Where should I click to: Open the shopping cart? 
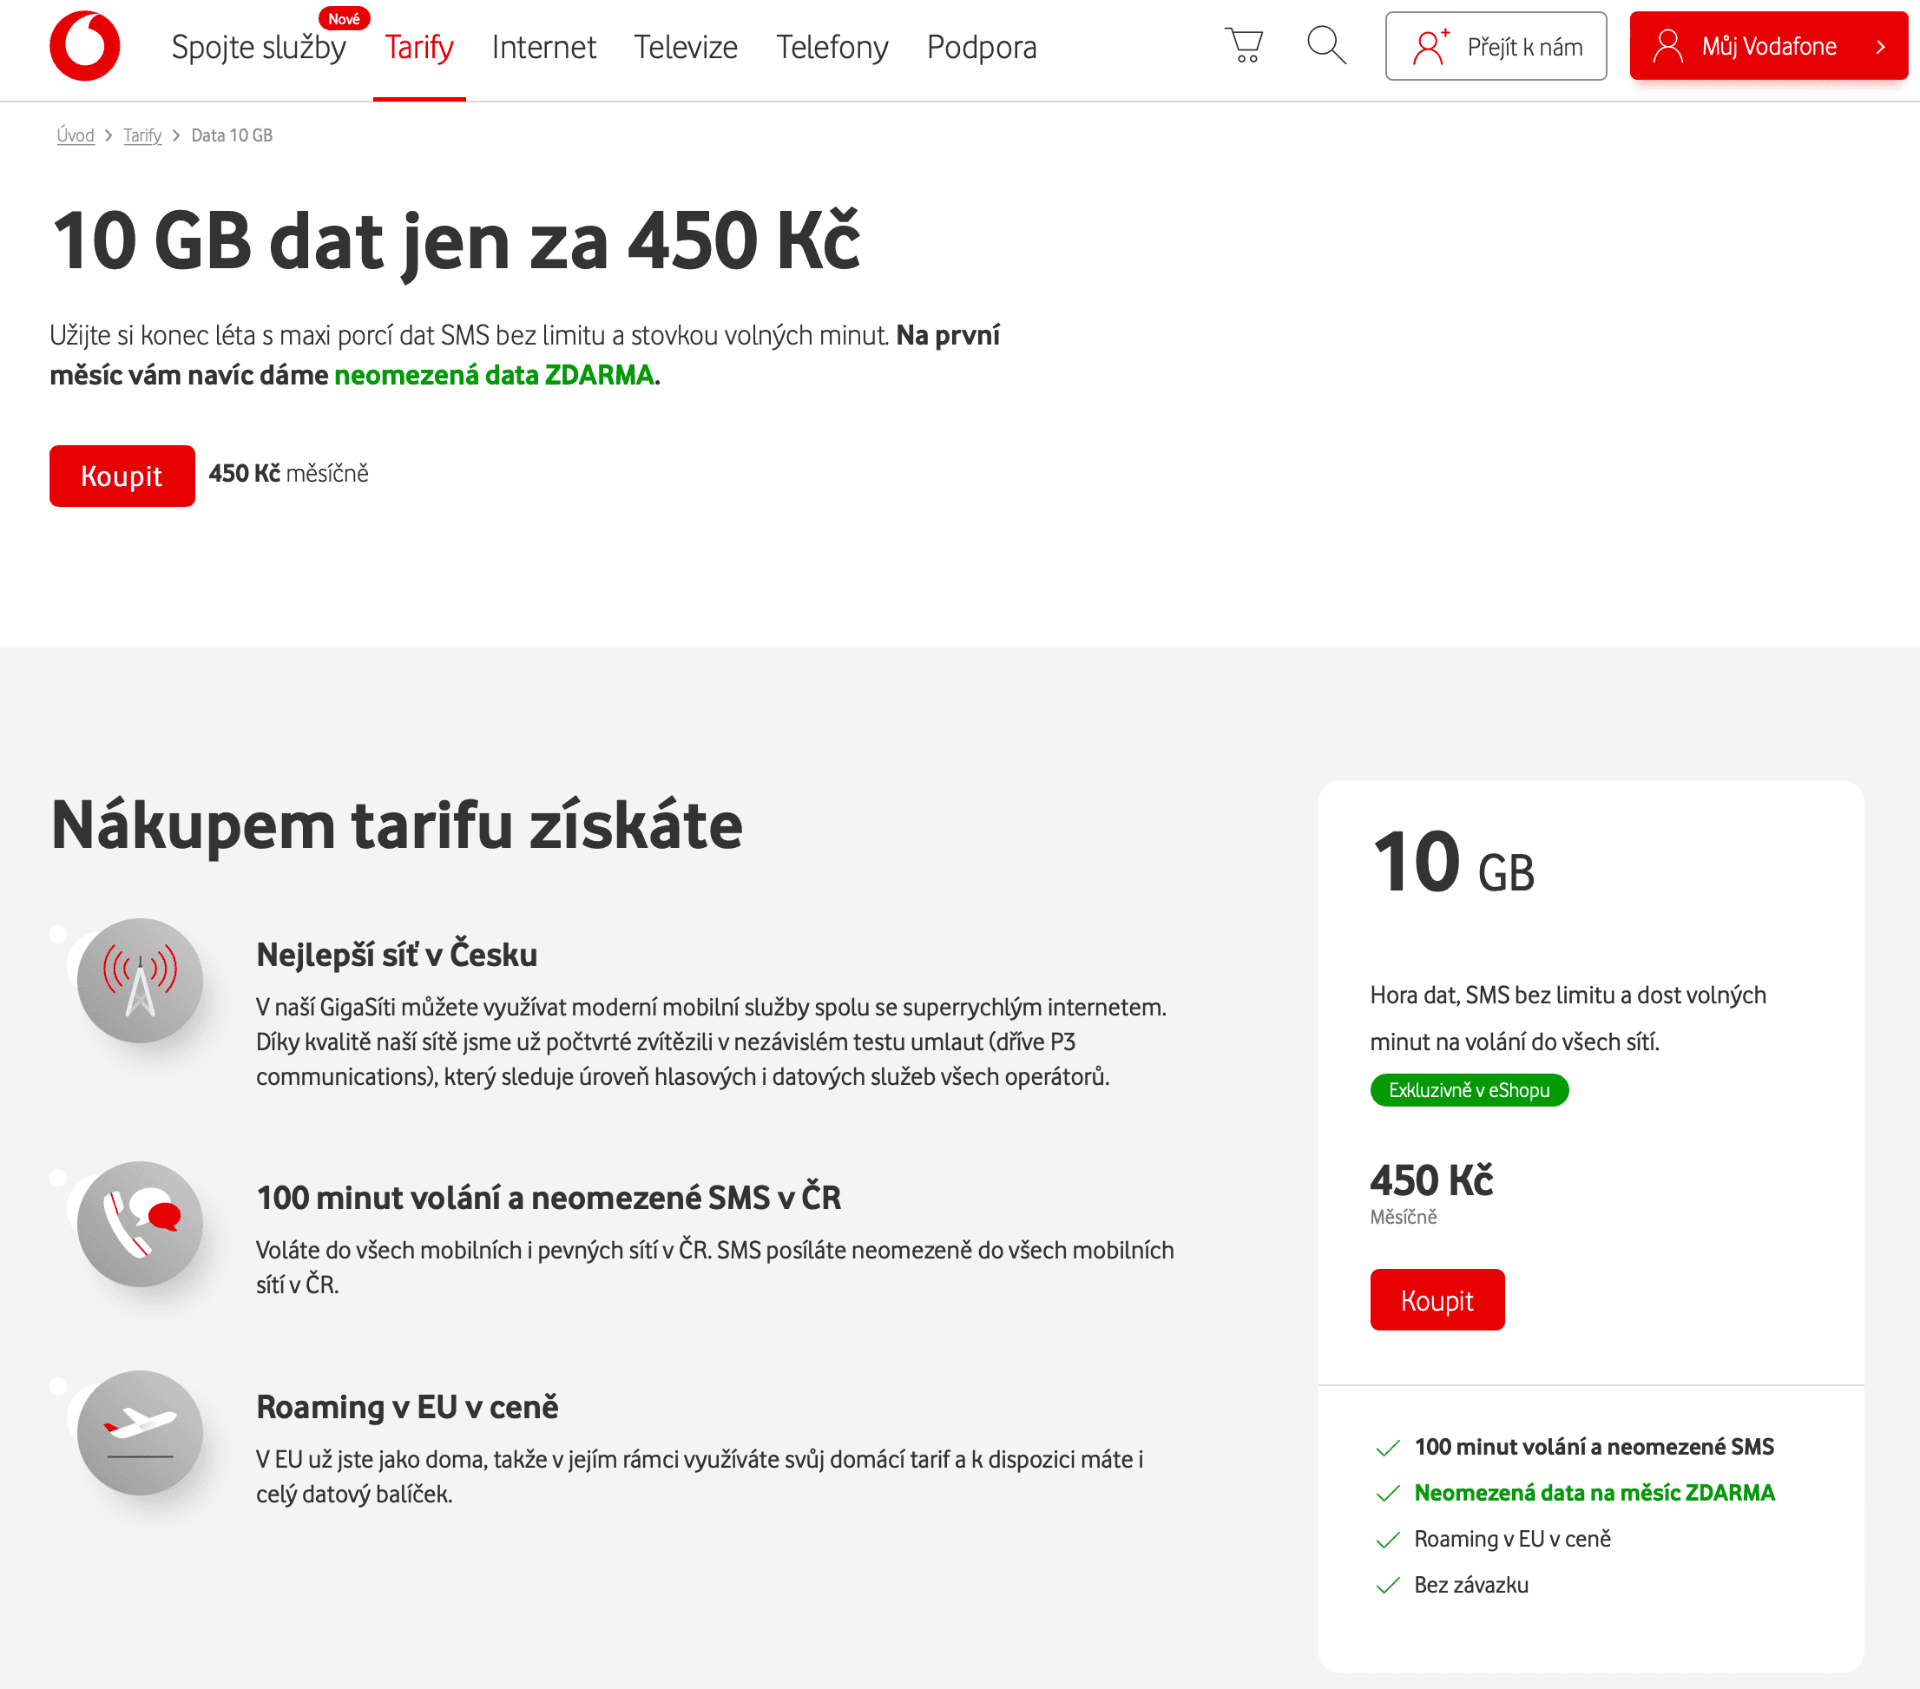pos(1243,45)
